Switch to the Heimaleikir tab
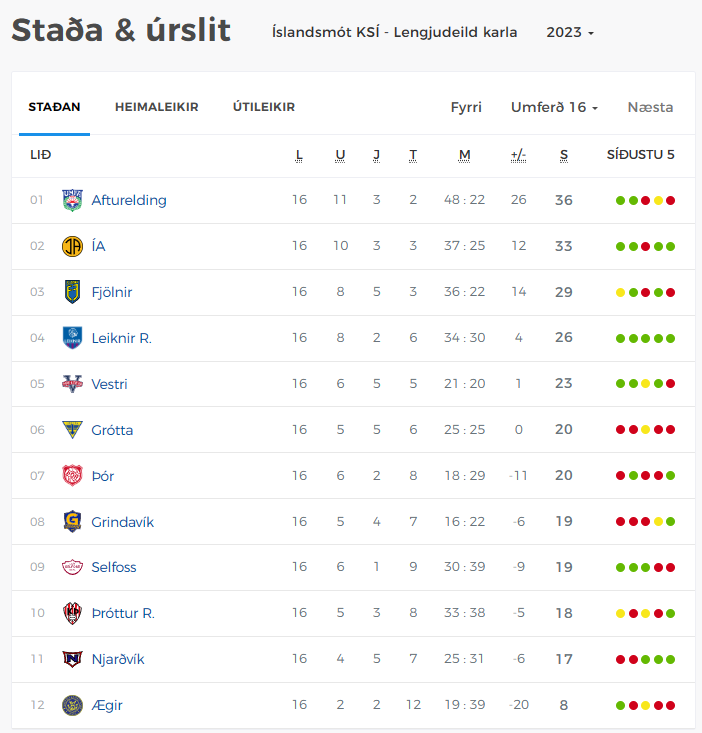The height and width of the screenshot is (733, 702). [157, 107]
